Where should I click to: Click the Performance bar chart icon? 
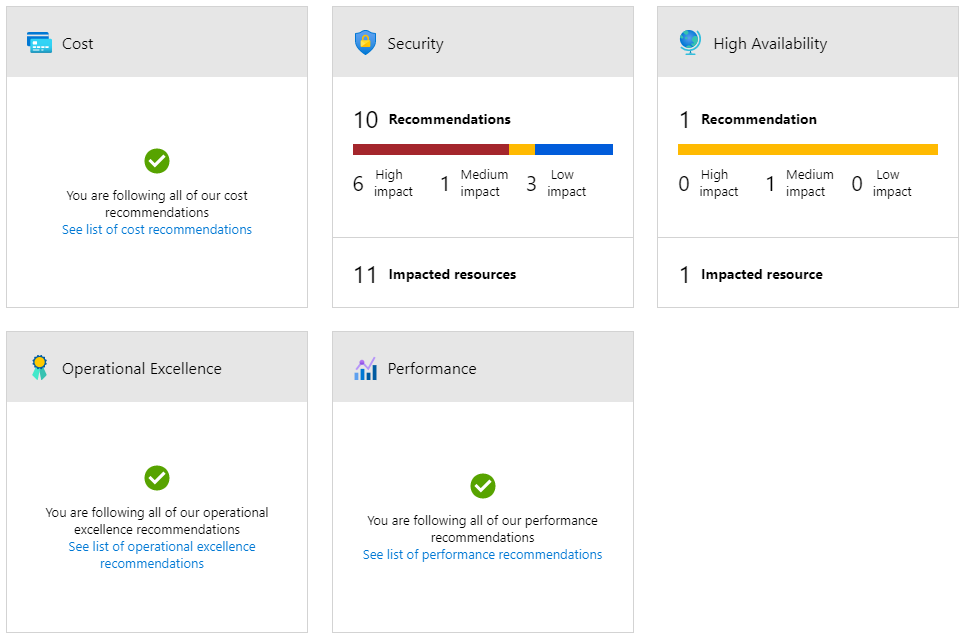365,369
